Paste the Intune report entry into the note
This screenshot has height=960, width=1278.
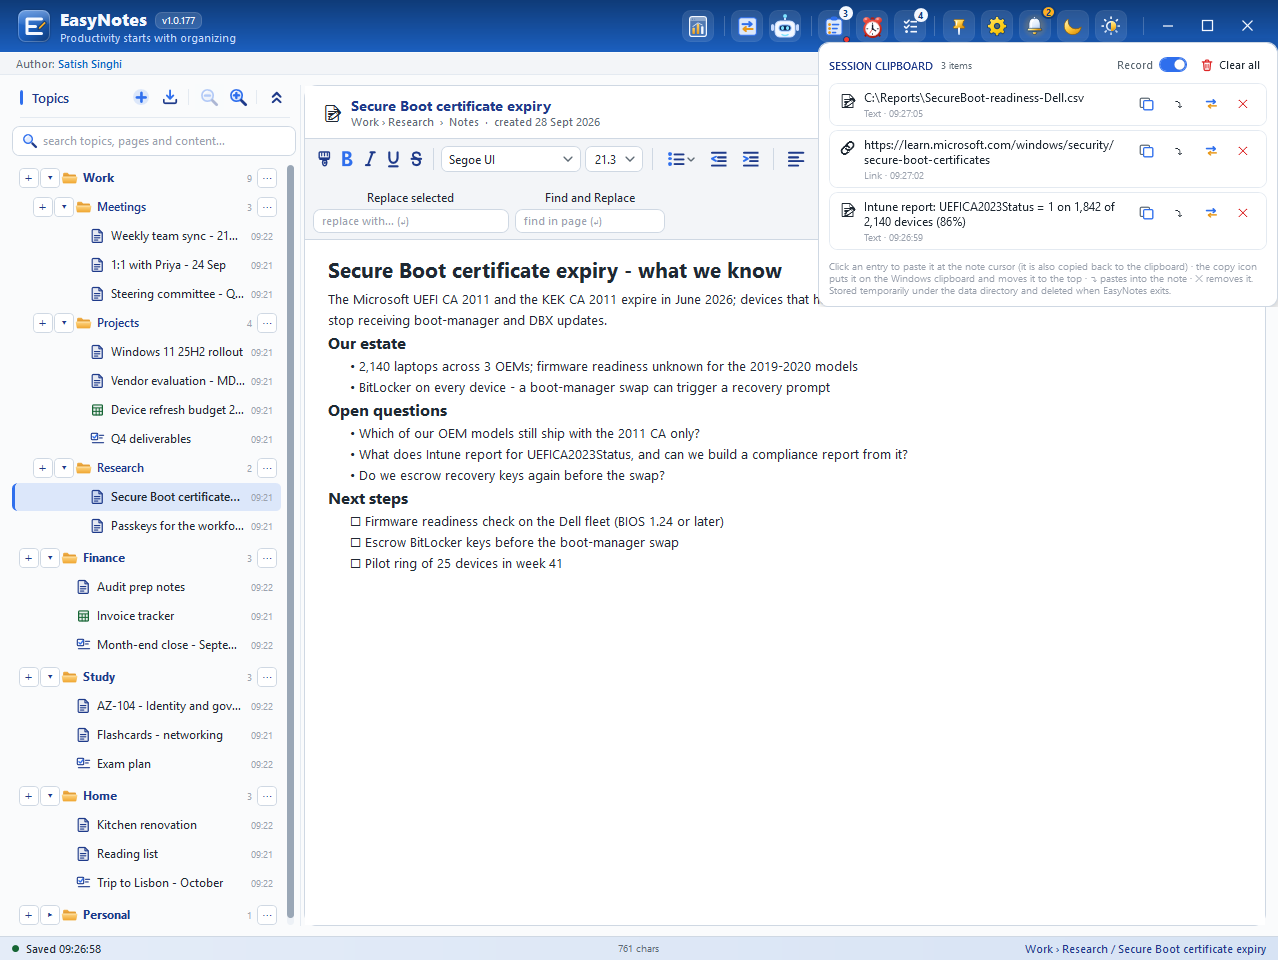point(1179,213)
